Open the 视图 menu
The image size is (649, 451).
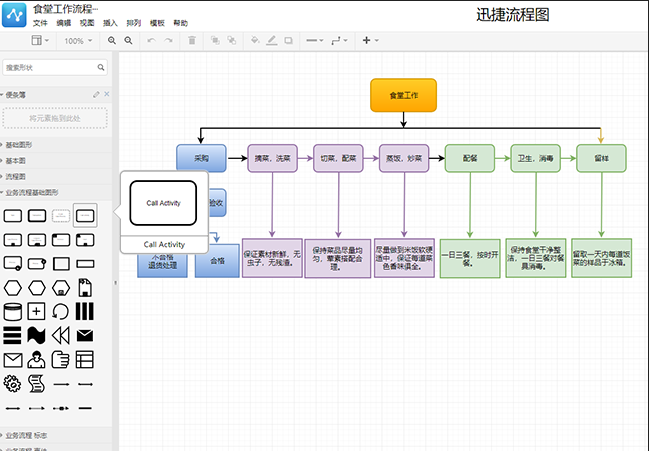(87, 23)
